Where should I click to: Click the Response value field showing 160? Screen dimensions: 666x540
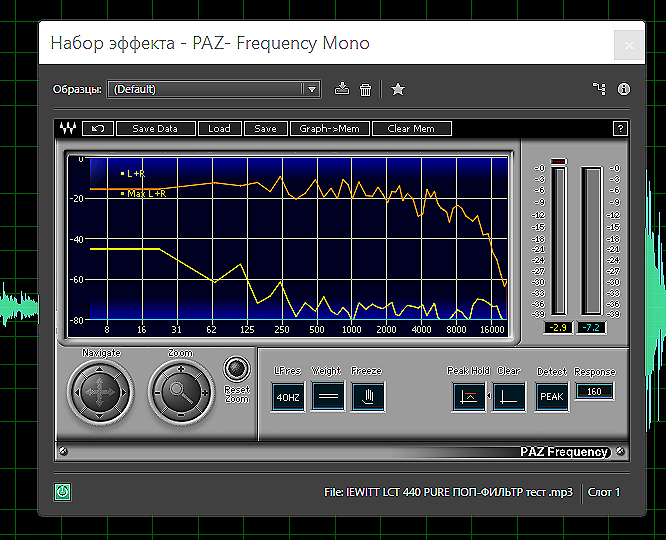(594, 391)
